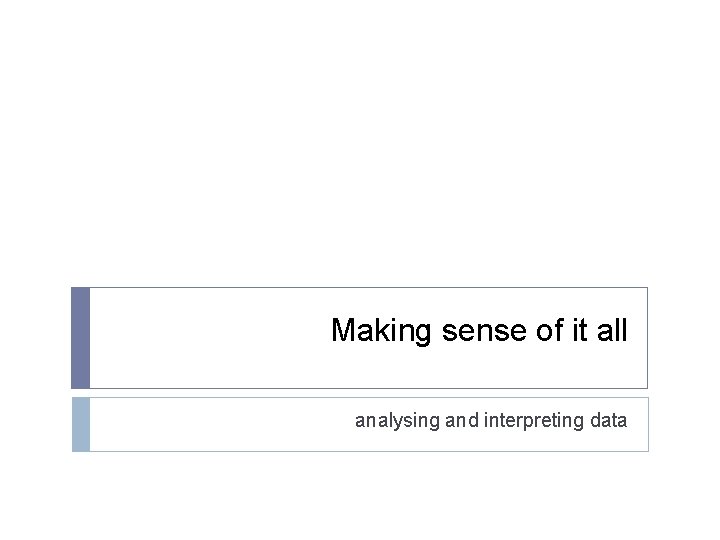The height and width of the screenshot is (540, 720).
Task: Click the blank area below the subtitle box
Action: pos(360,495)
